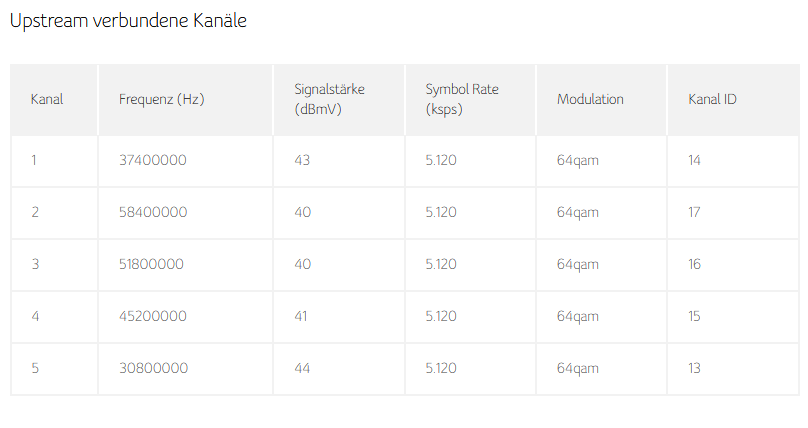The height and width of the screenshot is (428, 808).
Task: Click the 5.120 symbol rate in channel 2 row
Action: (x=441, y=212)
